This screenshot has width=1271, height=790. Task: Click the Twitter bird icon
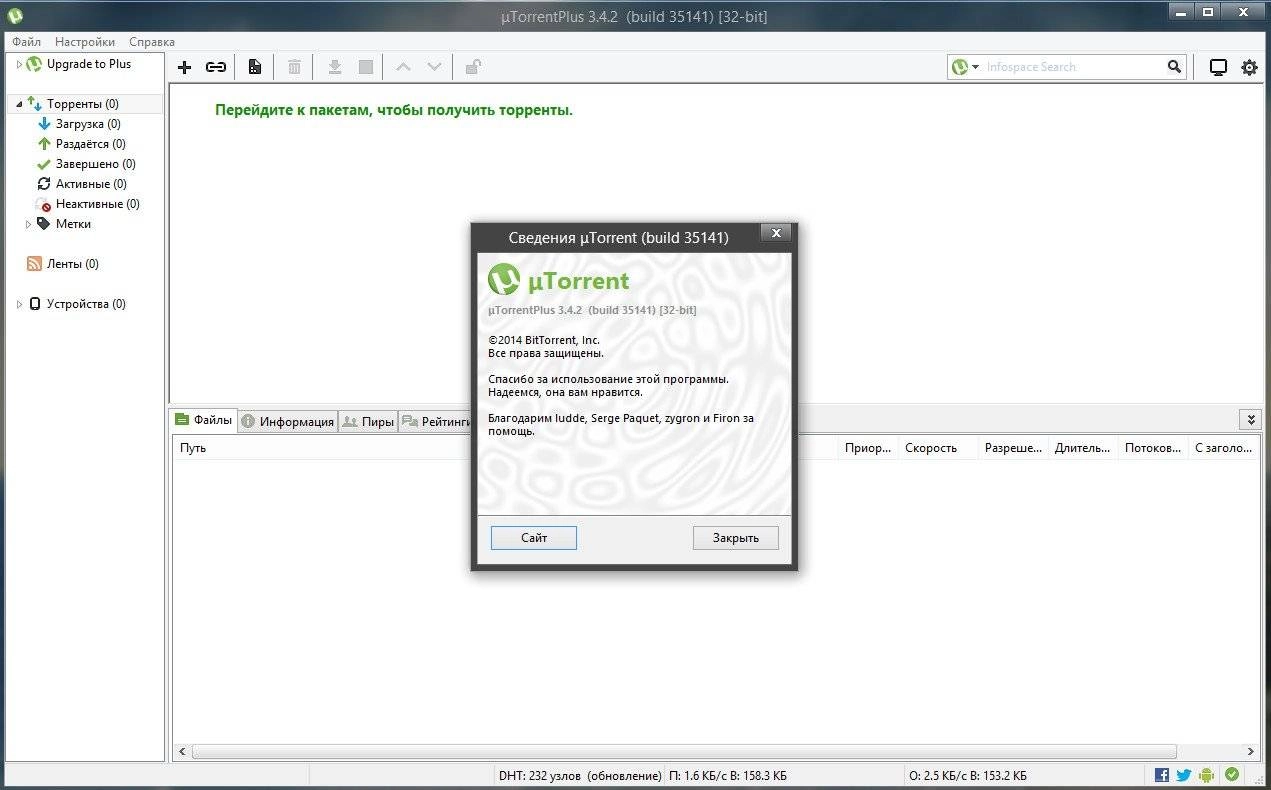pyautogui.click(x=1183, y=774)
